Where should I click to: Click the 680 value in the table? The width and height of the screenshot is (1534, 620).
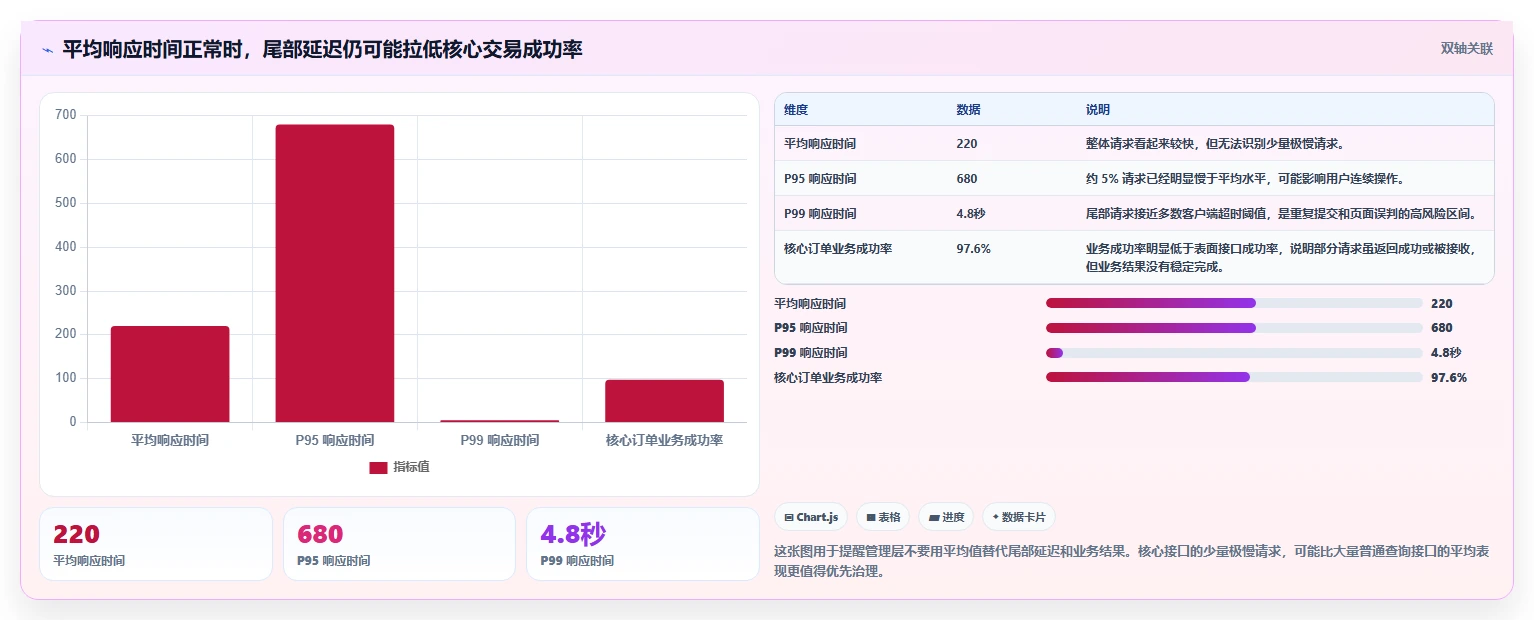click(x=967, y=179)
